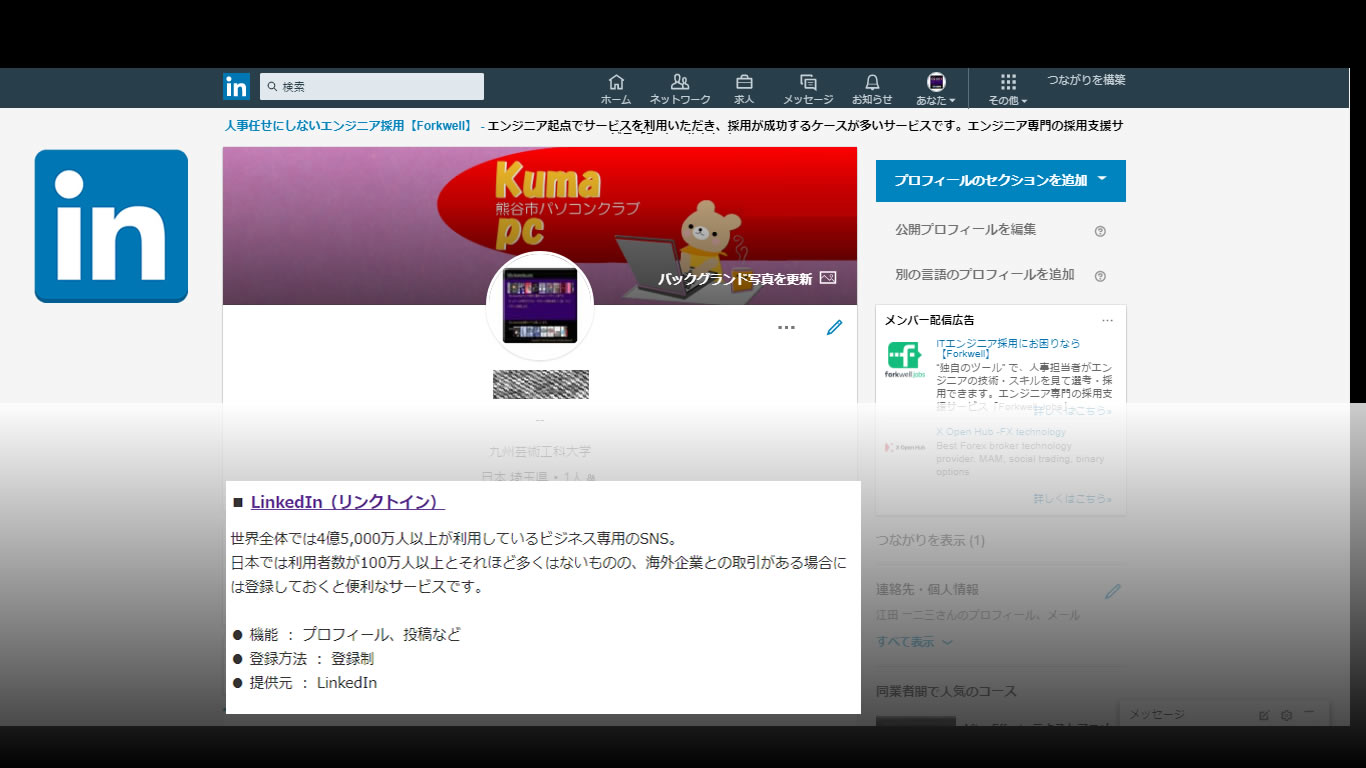Click the つながりを構築 link in navbar
The height and width of the screenshot is (768, 1366).
(1086, 80)
